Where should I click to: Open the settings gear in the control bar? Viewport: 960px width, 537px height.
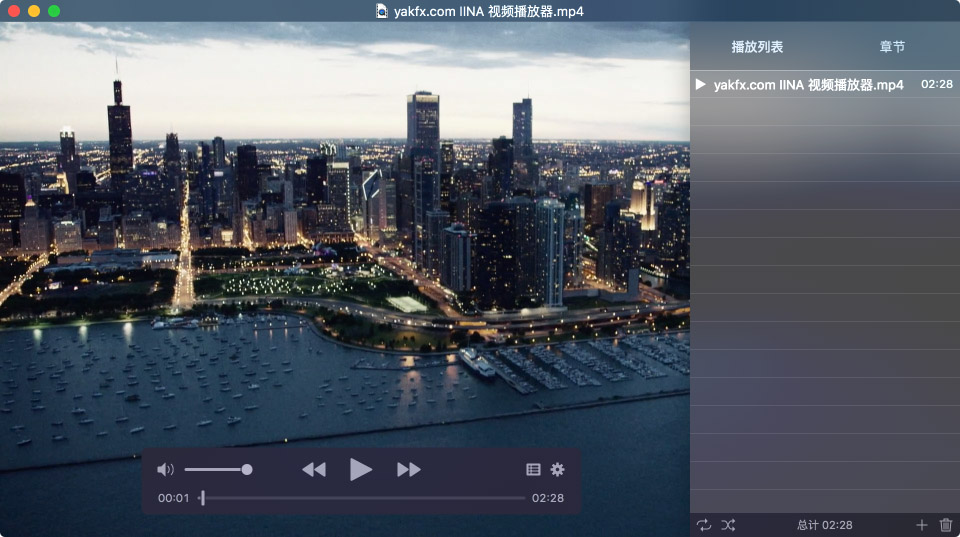557,469
